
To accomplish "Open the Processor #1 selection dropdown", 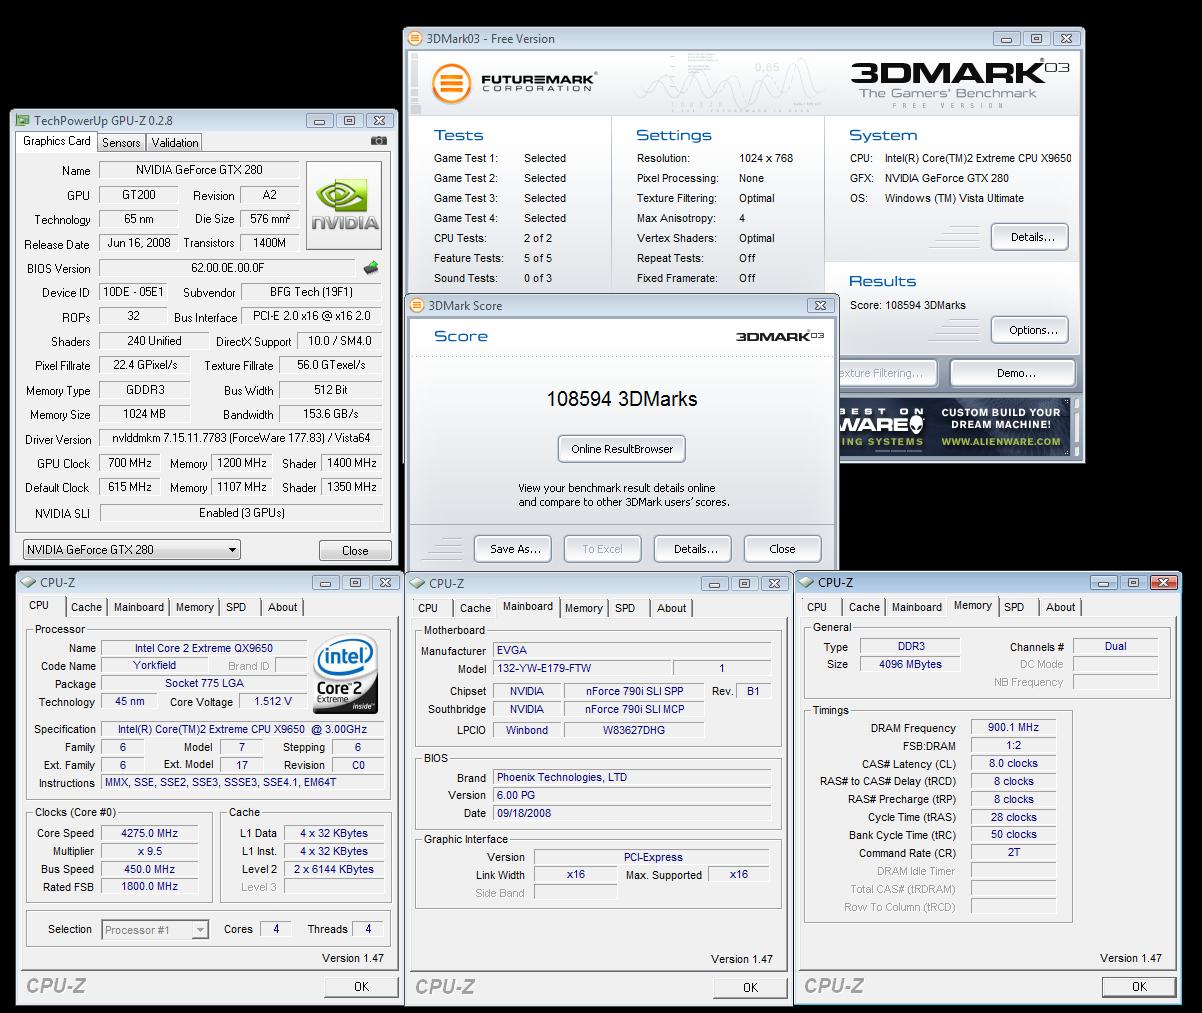I will coord(155,930).
